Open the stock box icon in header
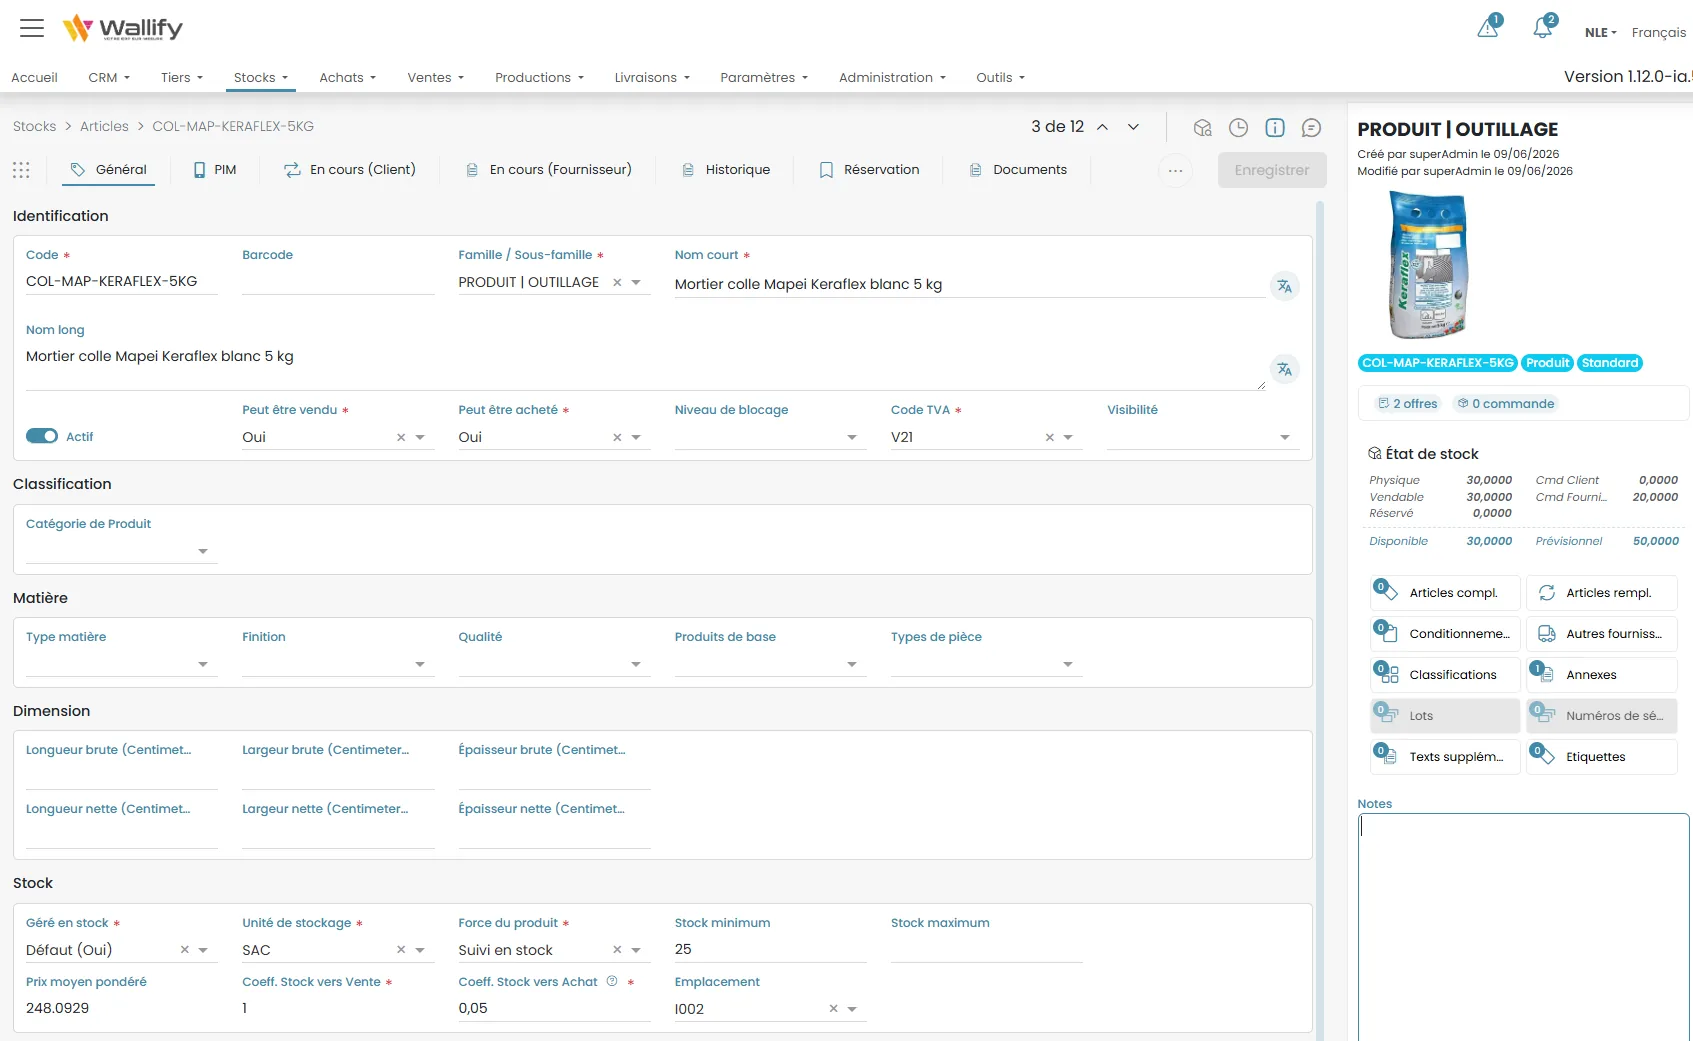 [x=1202, y=127]
